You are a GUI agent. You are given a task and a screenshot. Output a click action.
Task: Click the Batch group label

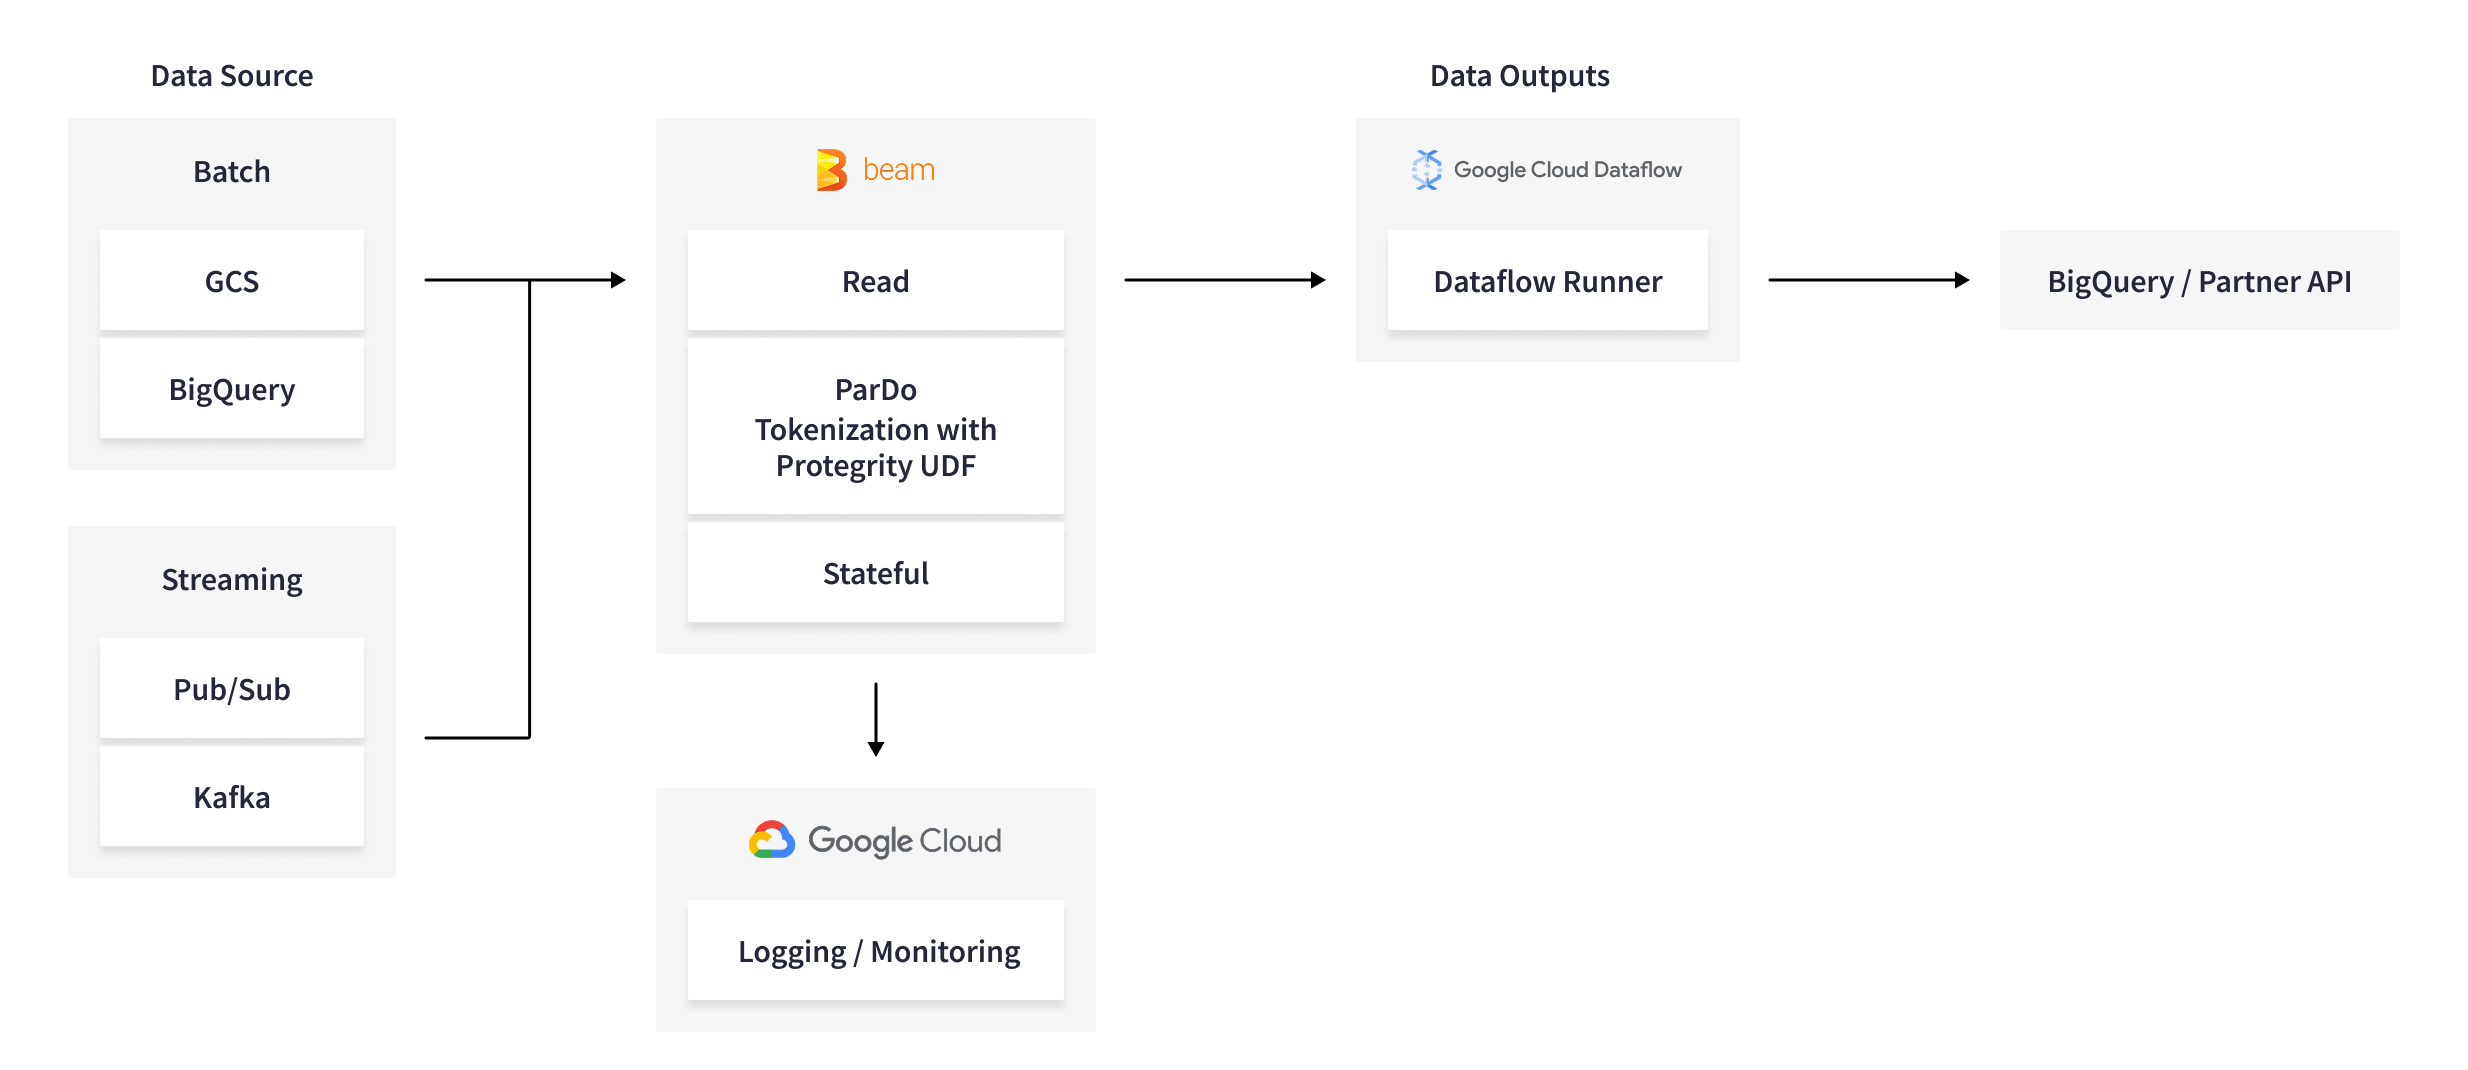tap(232, 172)
